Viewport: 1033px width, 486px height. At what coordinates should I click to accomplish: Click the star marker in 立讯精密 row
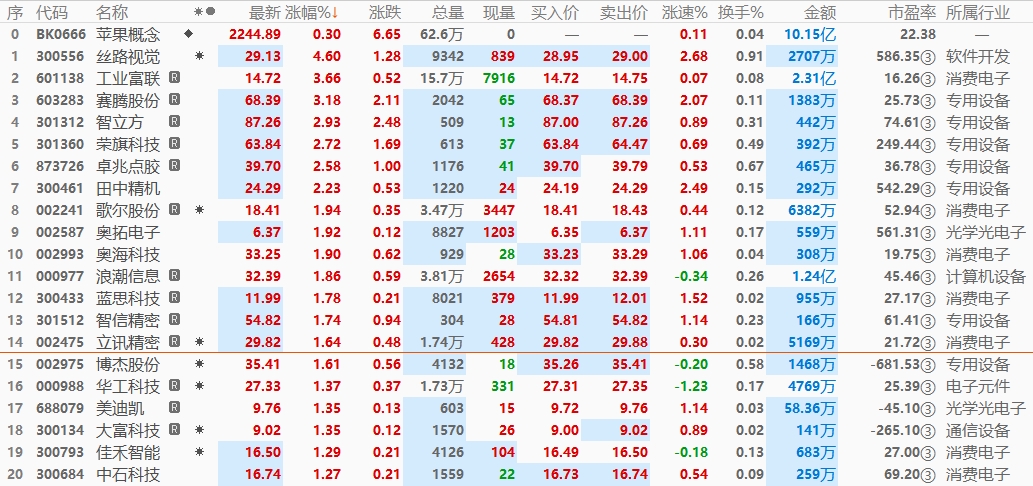[x=200, y=342]
